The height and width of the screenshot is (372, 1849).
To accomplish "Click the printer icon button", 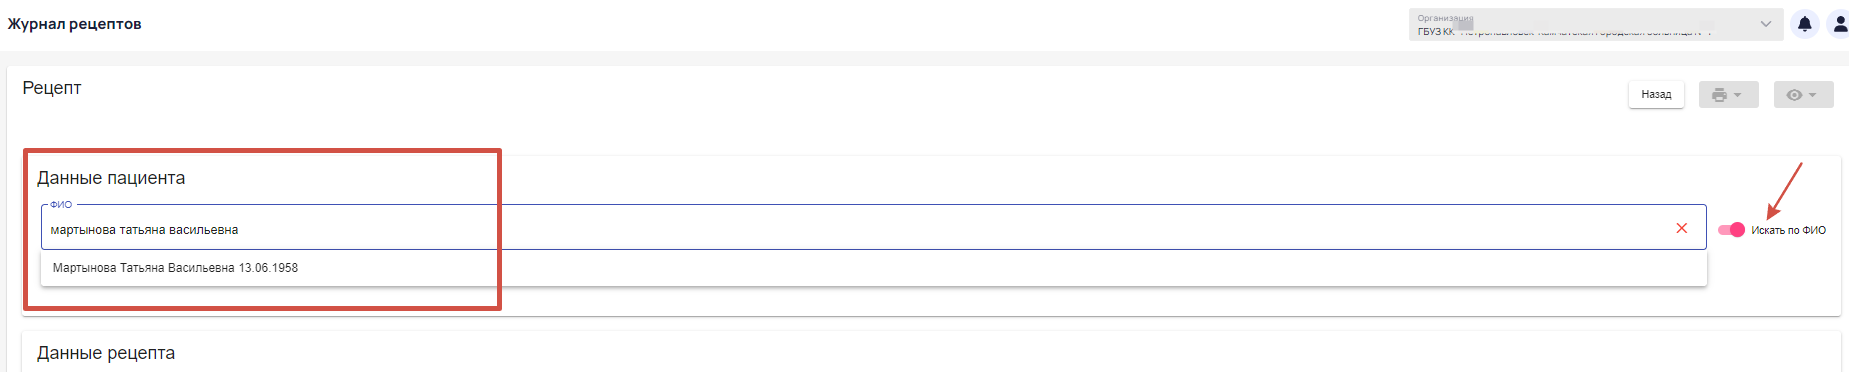I will [x=1719, y=95].
